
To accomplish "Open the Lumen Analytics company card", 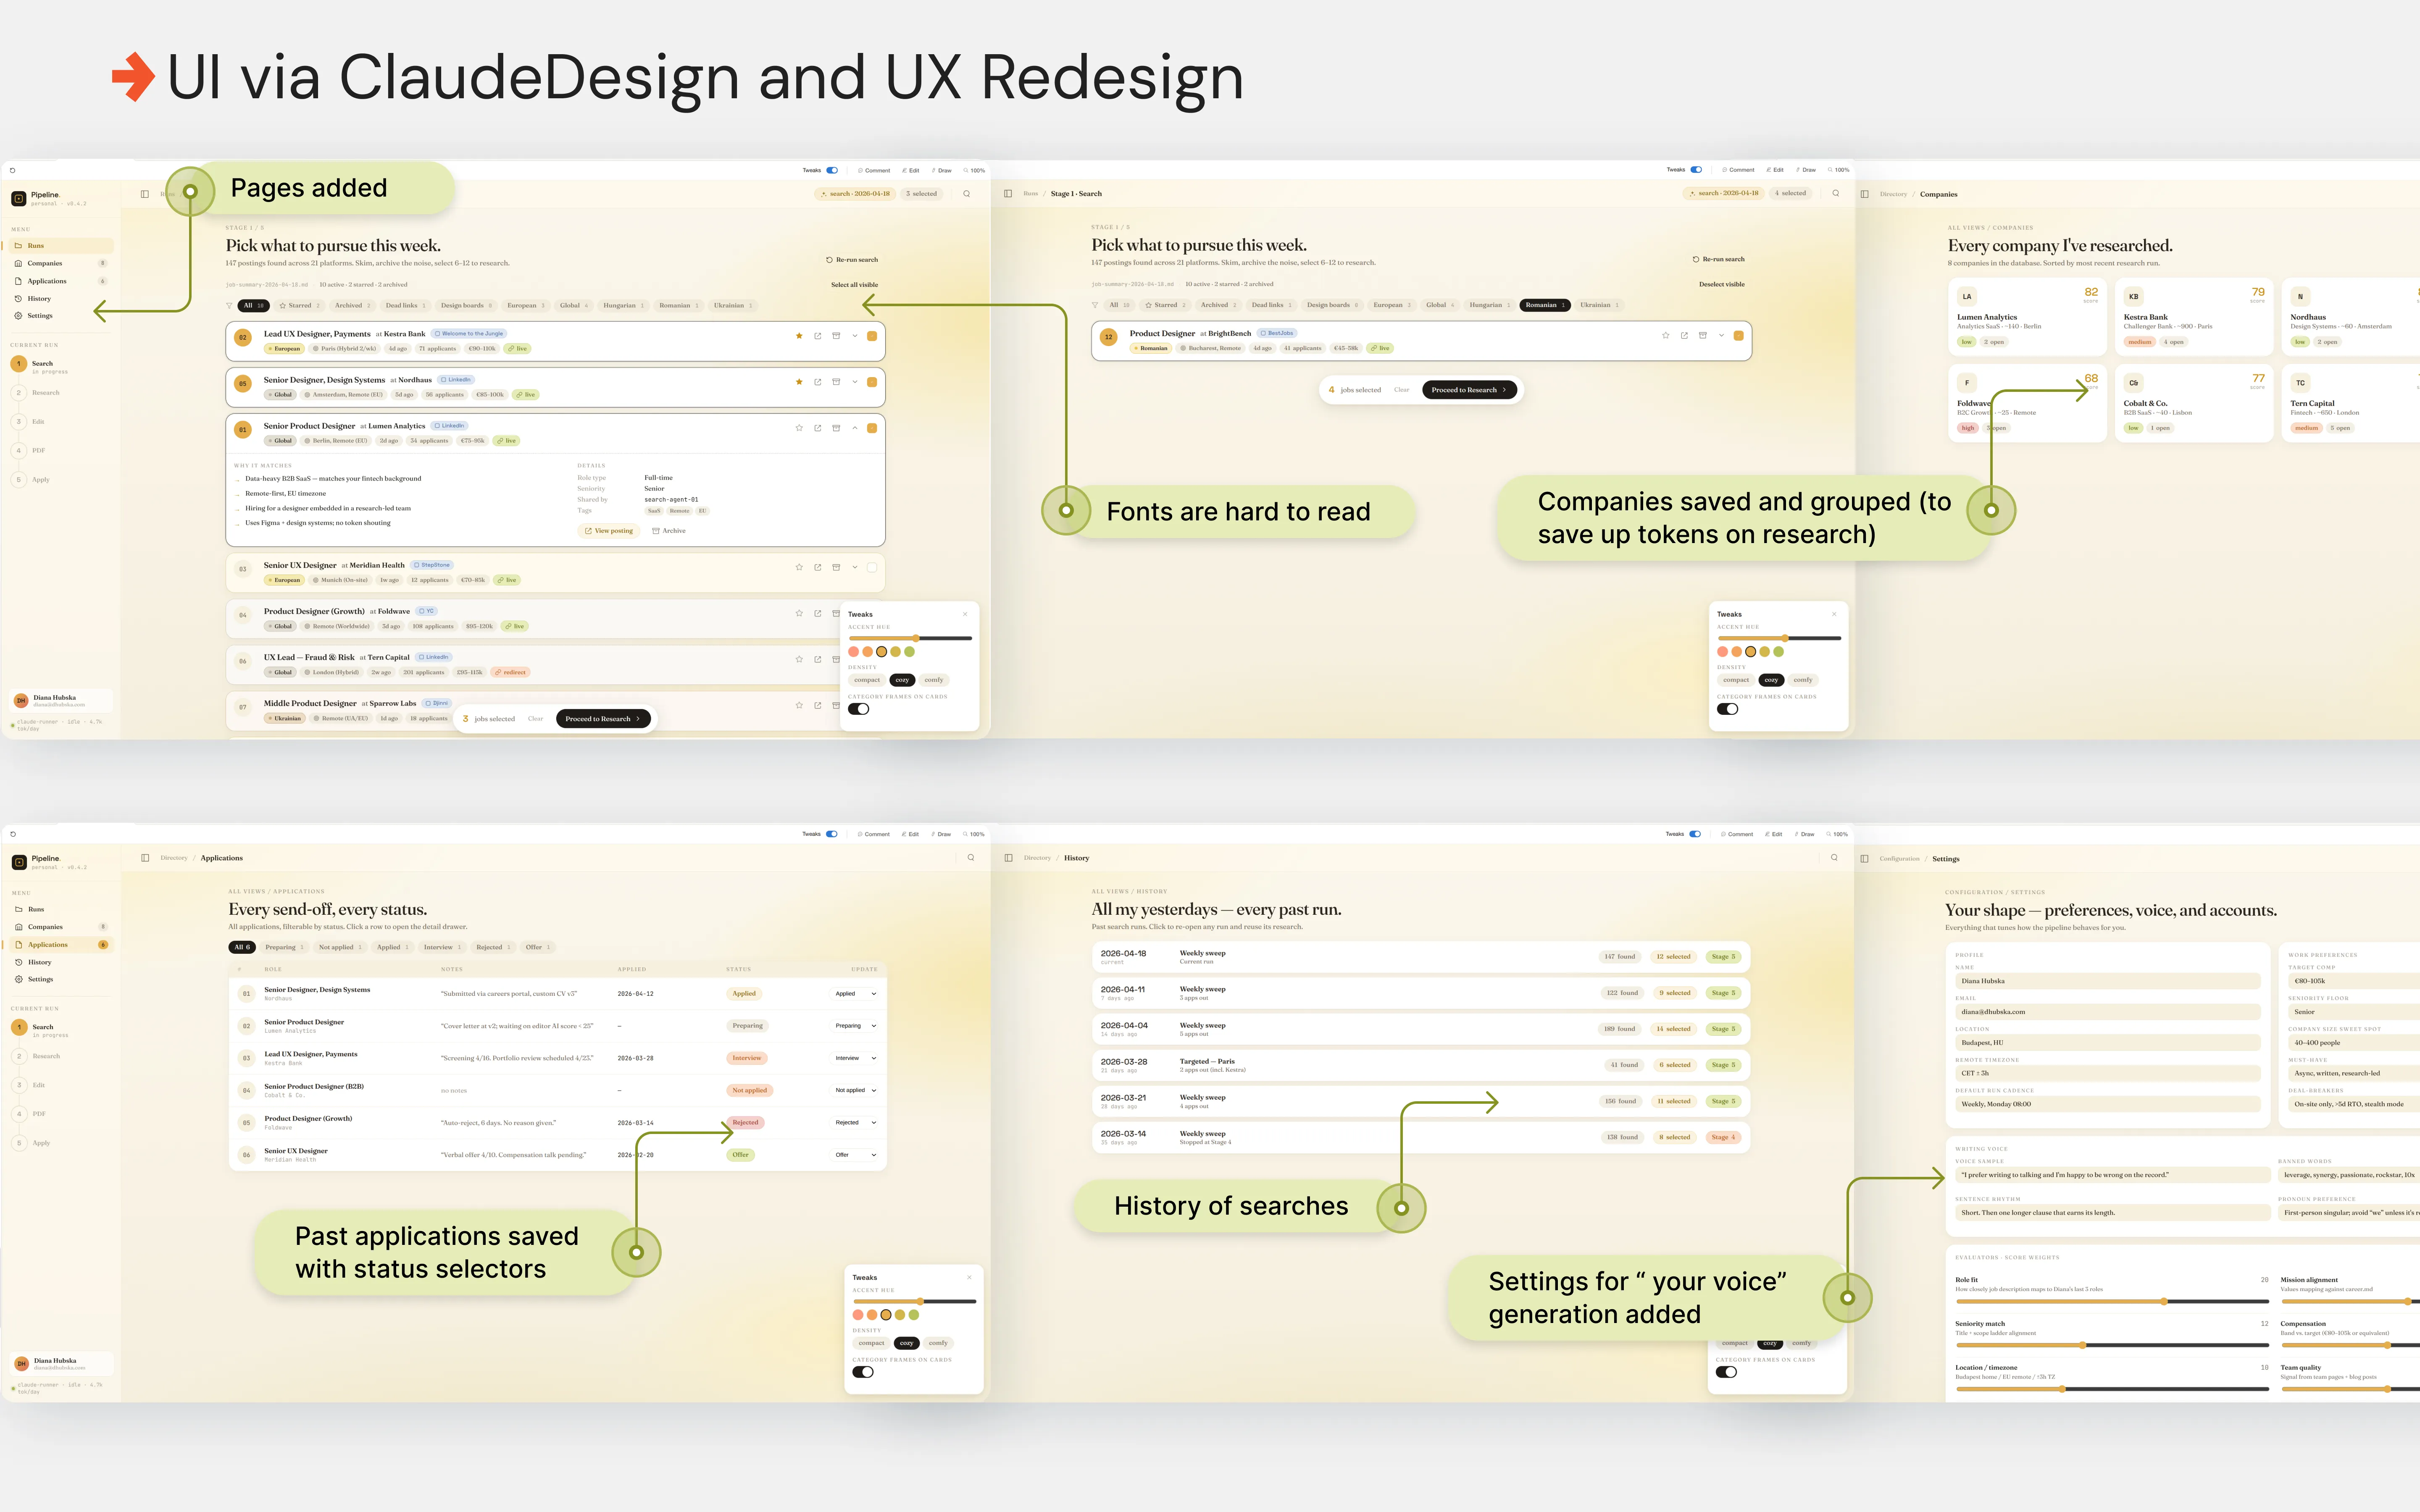I will [x=2027, y=317].
